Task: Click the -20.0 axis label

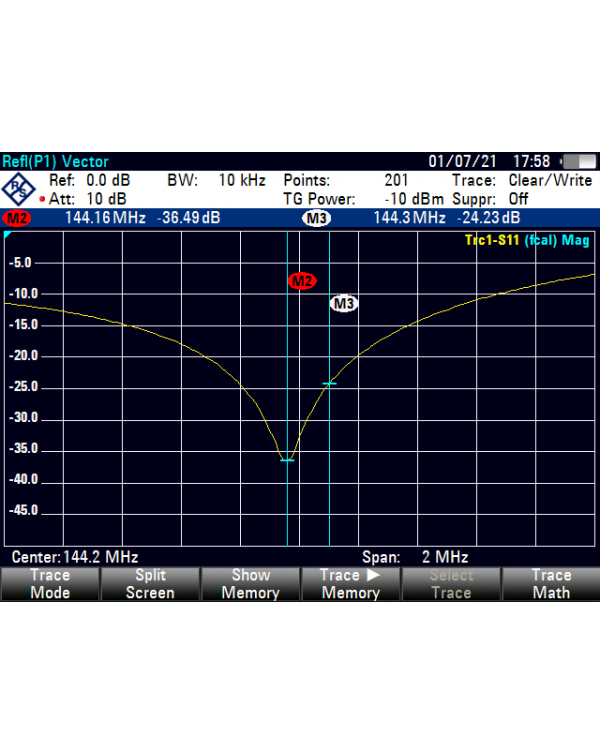Action: point(23,356)
